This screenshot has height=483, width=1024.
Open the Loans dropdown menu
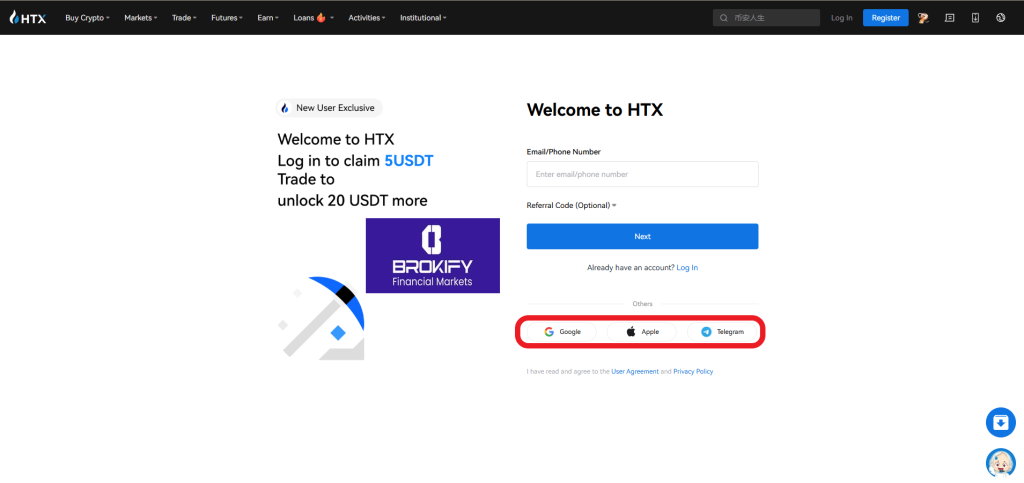(313, 18)
